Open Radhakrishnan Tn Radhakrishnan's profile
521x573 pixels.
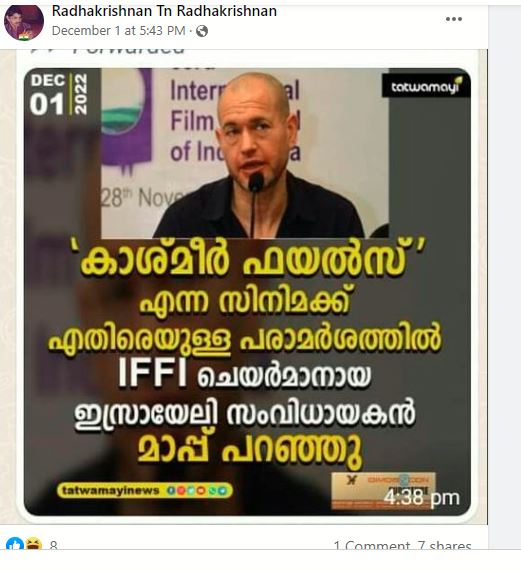[x=164, y=11]
